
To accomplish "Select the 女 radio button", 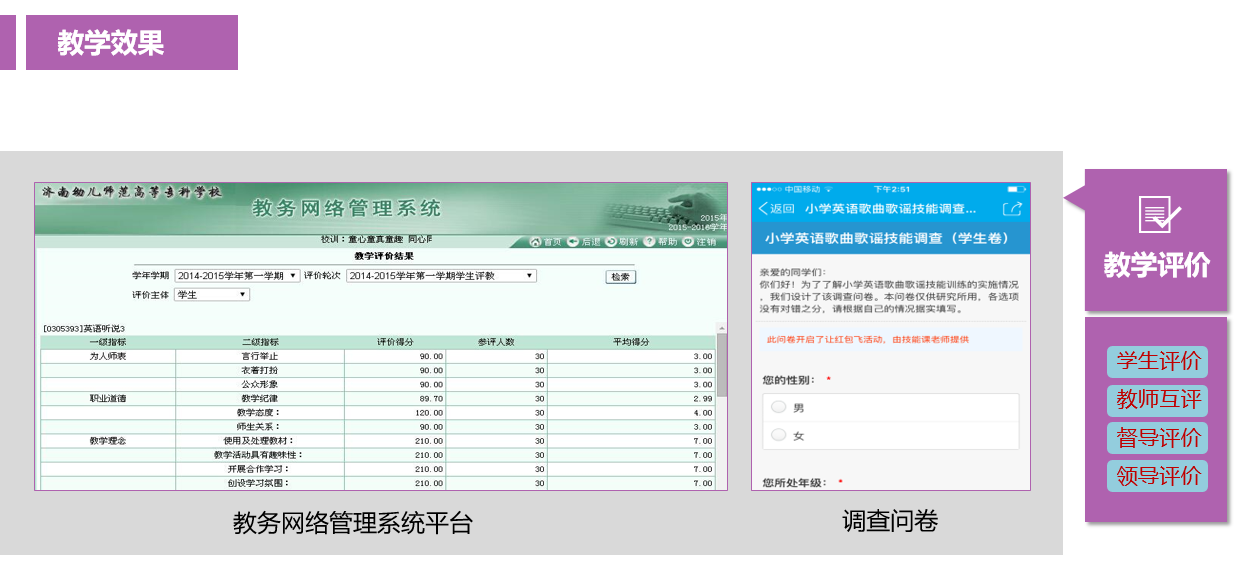I will tap(779, 435).
